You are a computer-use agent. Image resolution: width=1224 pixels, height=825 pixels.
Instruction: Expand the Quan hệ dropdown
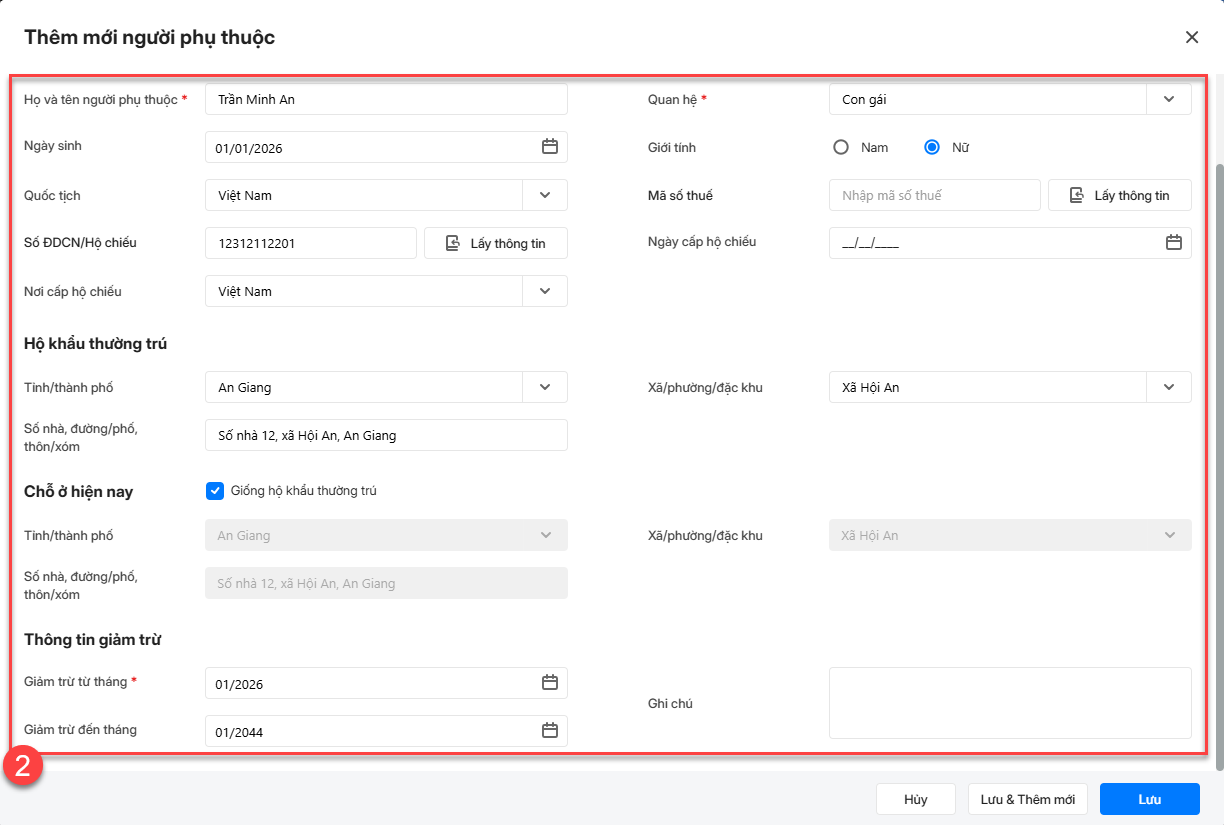click(x=1168, y=99)
